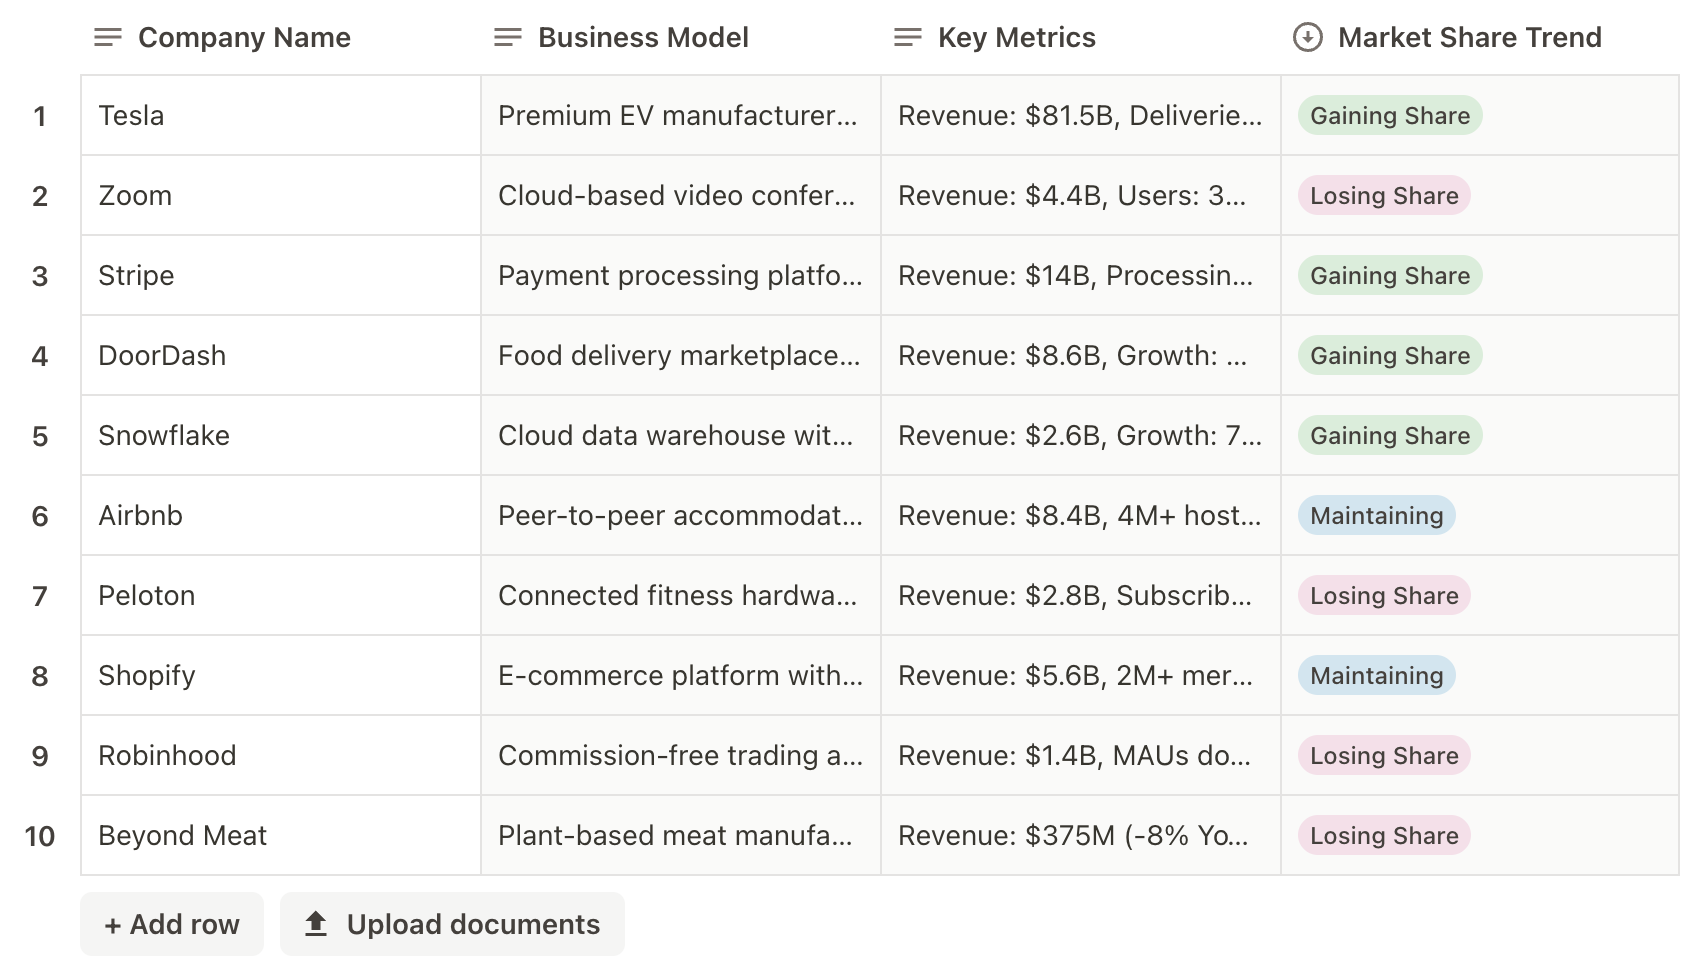This screenshot has height=972, width=1696.
Task: Open the Company Name column header
Action: pyautogui.click(x=281, y=38)
